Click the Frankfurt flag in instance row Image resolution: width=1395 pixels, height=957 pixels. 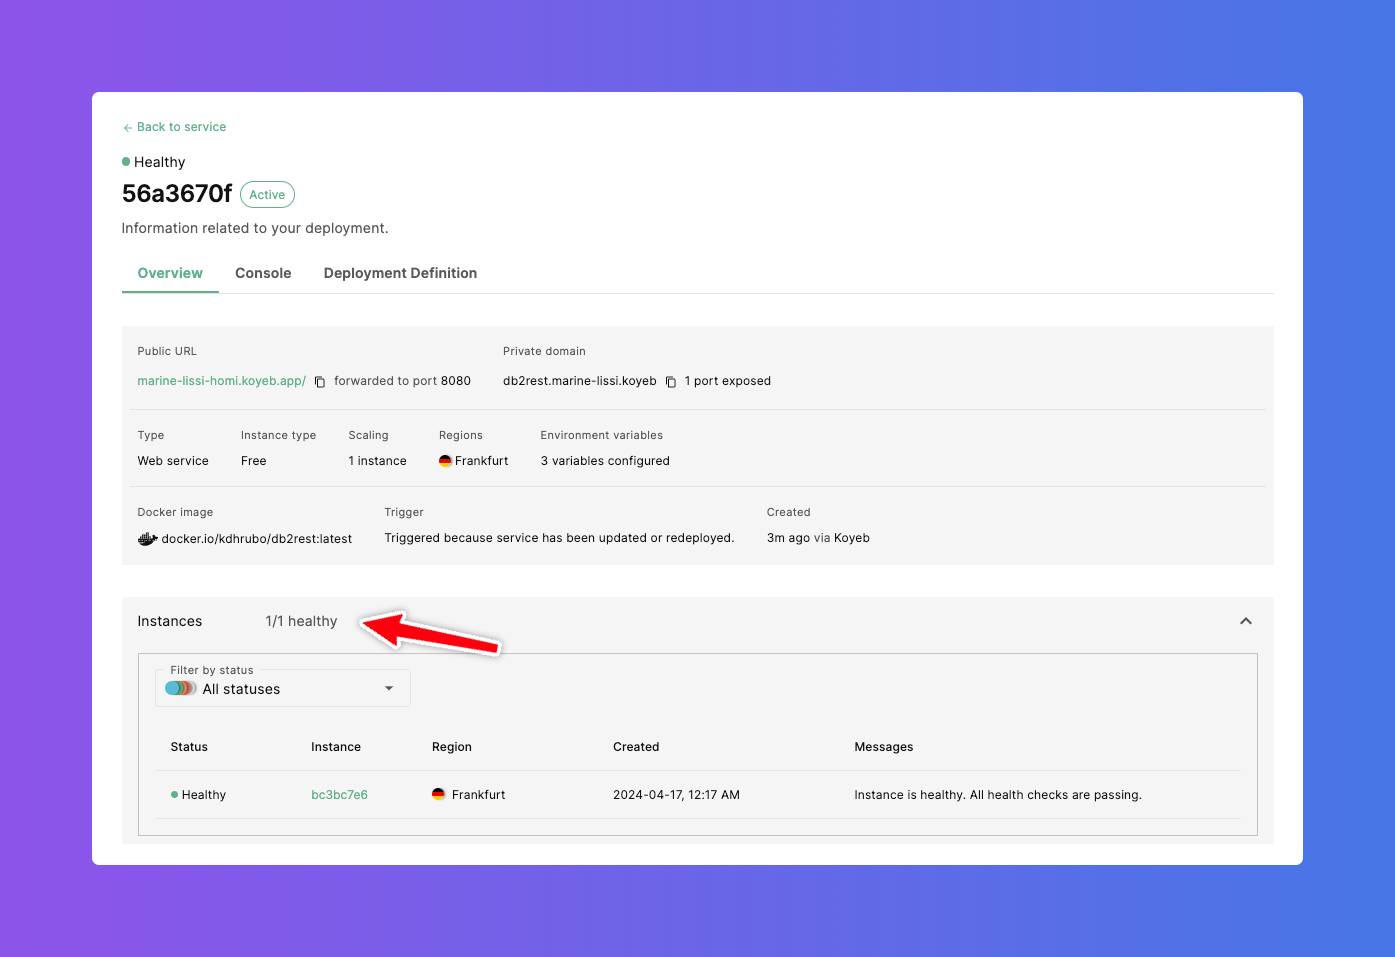coord(438,795)
